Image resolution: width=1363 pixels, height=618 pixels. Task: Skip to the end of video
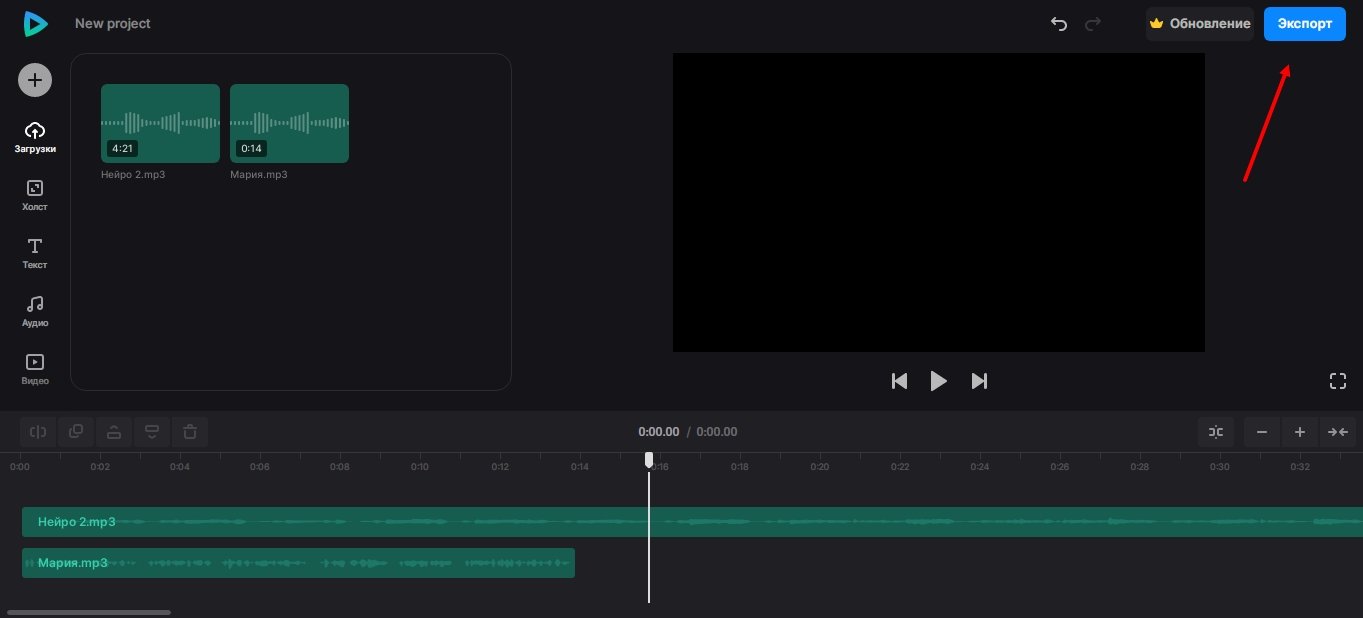[979, 381]
